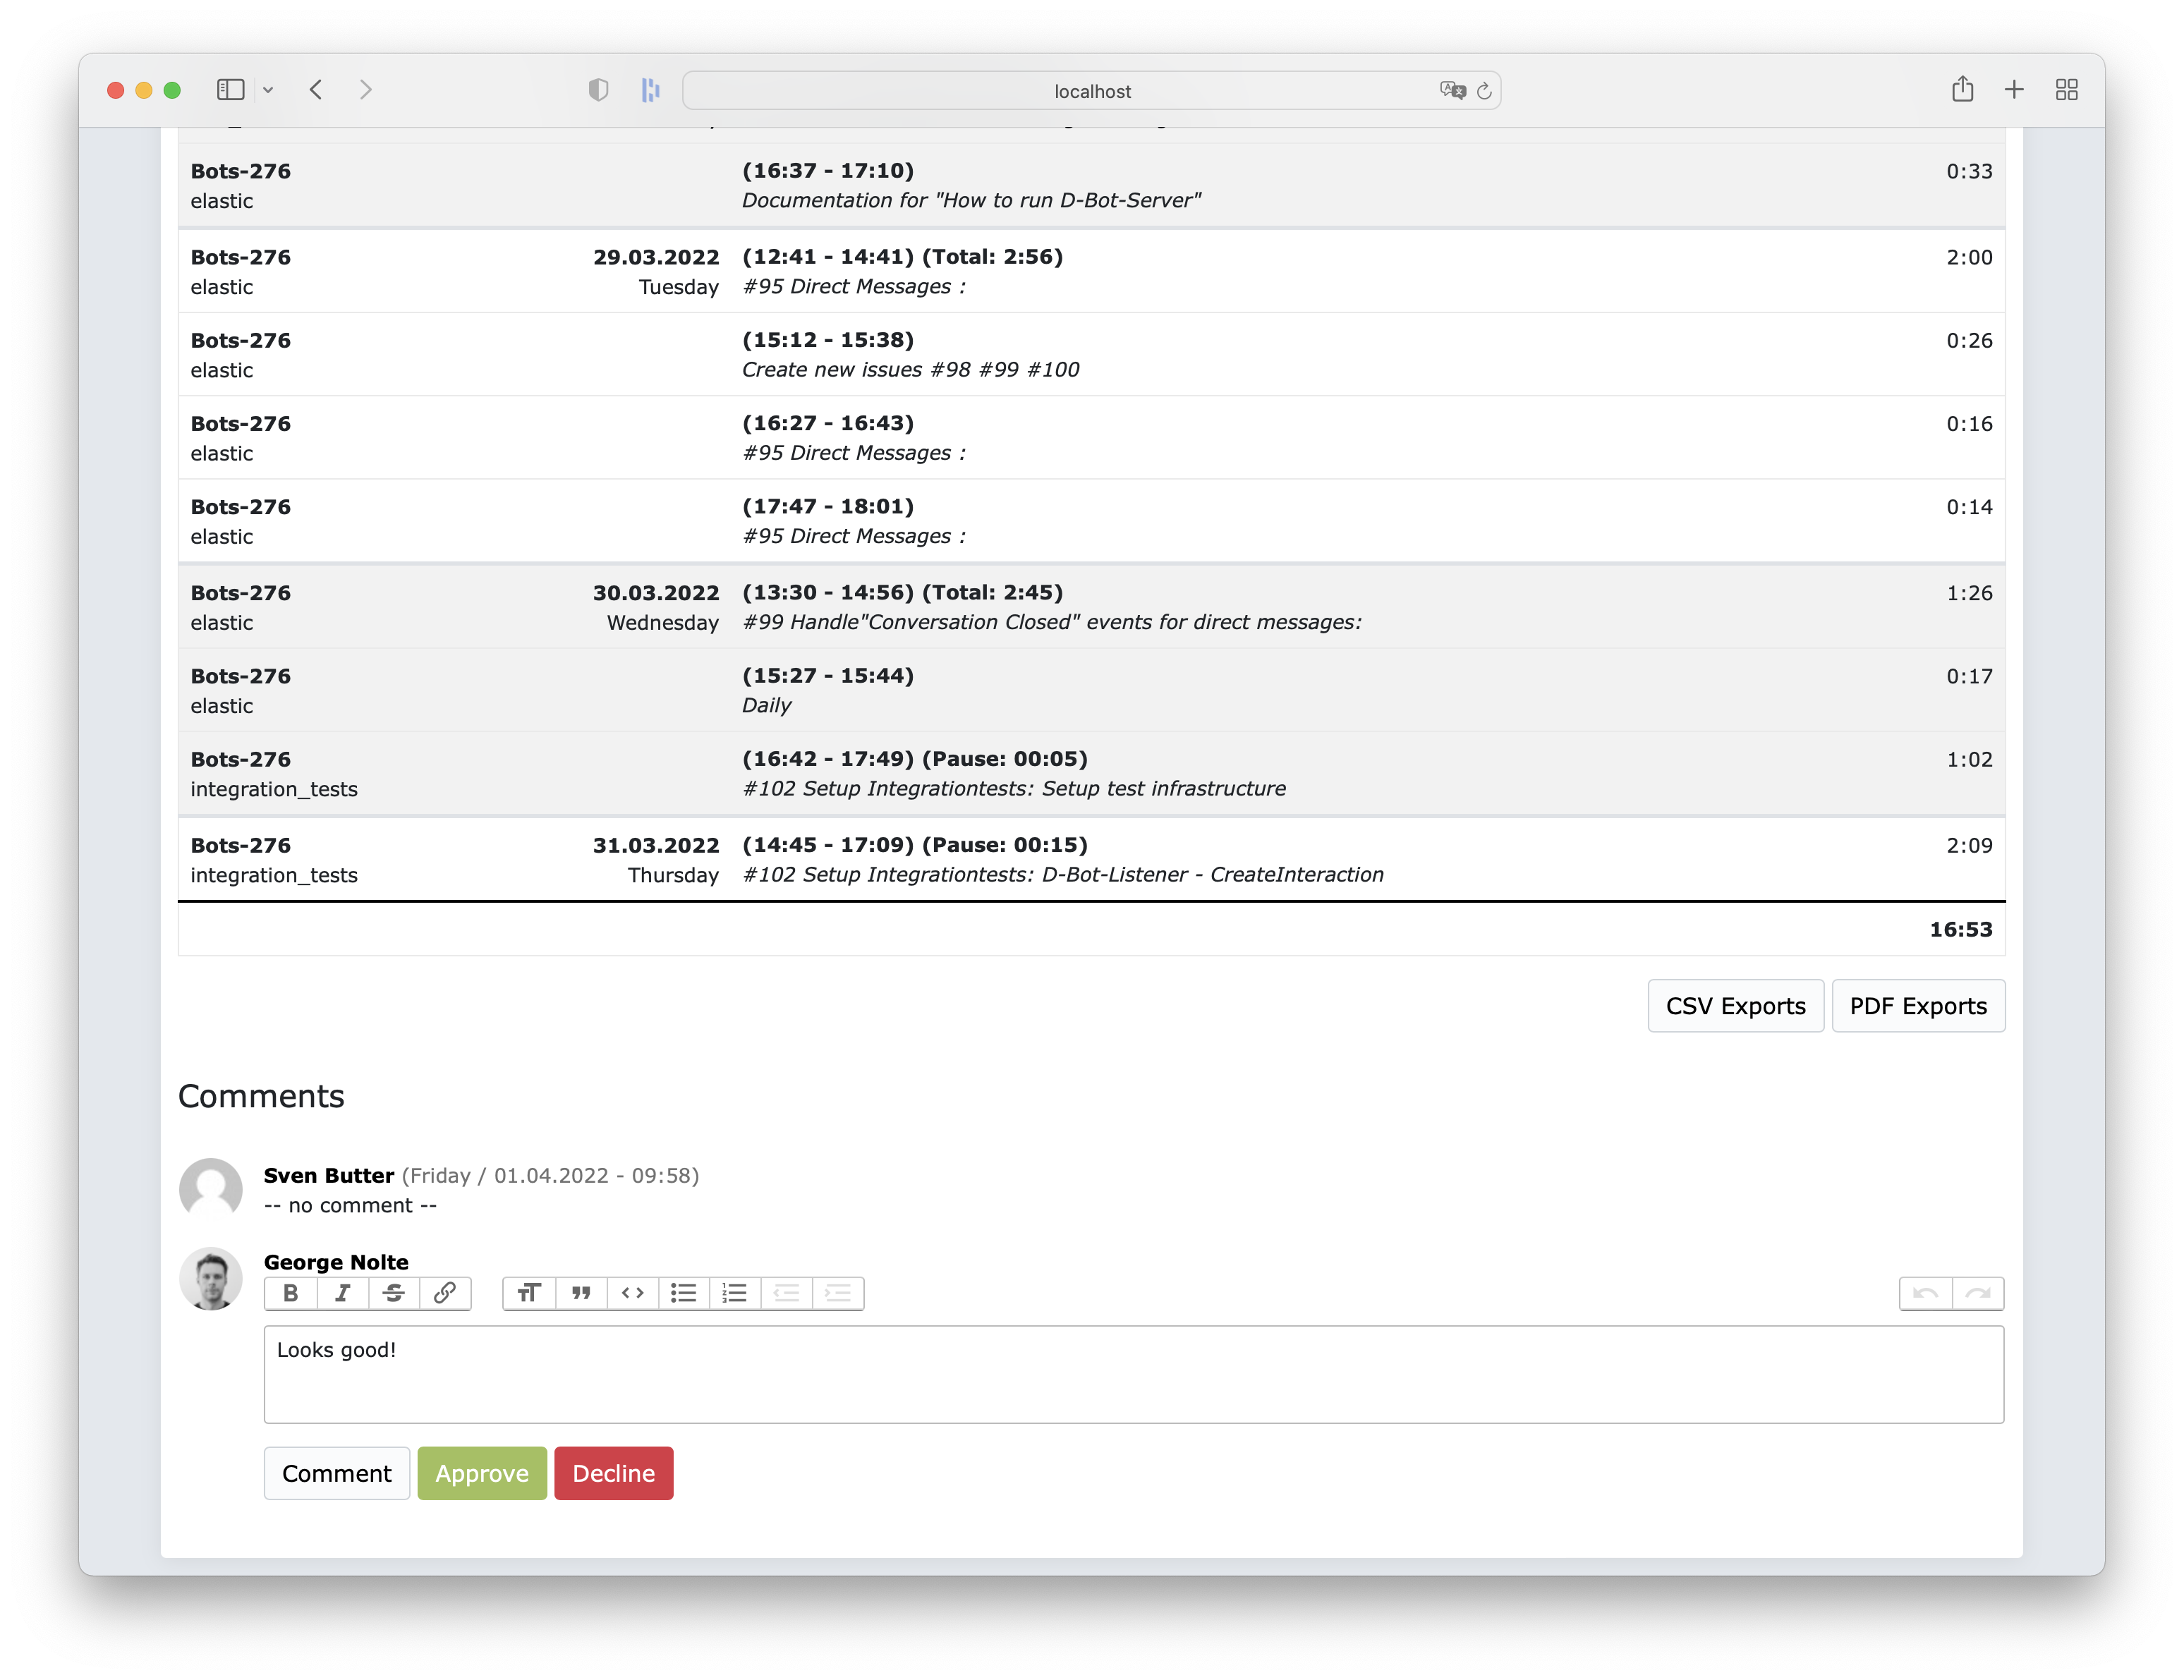Click the Sven Butter author name
The image size is (2184, 1680).
click(329, 1176)
